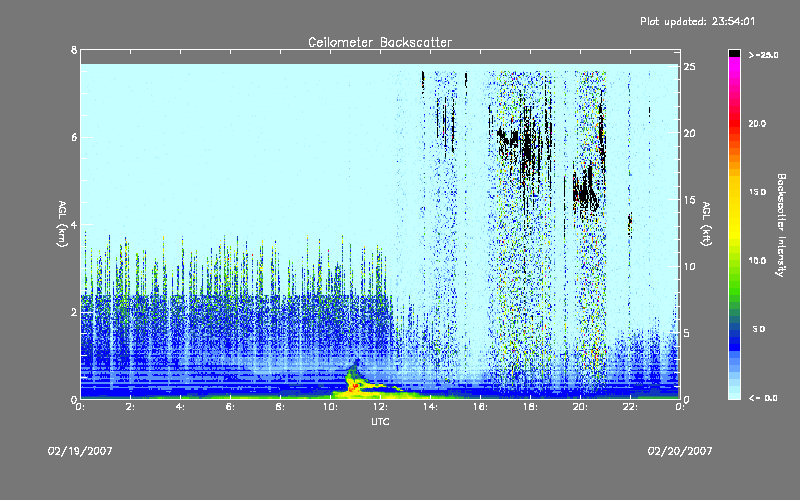This screenshot has width=800, height=500.
Task: Click the 02/19/2007 start date label
Action: 80,451
